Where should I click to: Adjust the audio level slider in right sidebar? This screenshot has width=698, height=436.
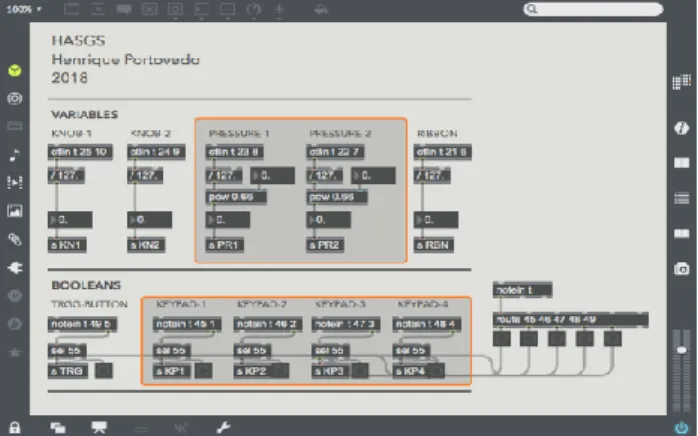click(x=682, y=350)
